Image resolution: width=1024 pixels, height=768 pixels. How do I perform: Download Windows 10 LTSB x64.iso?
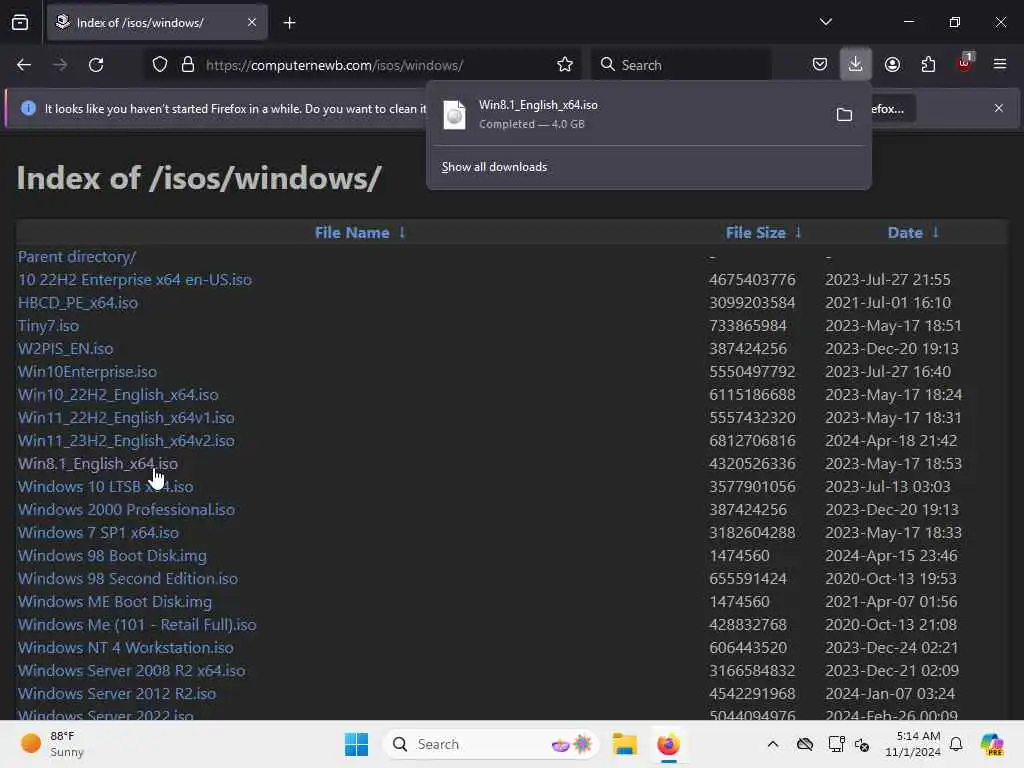(x=105, y=487)
